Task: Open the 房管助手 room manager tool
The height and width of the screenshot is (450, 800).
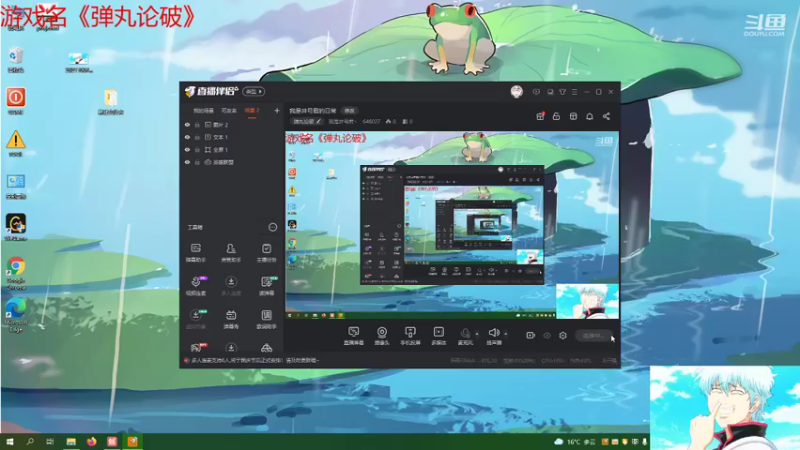Action: pos(231,253)
